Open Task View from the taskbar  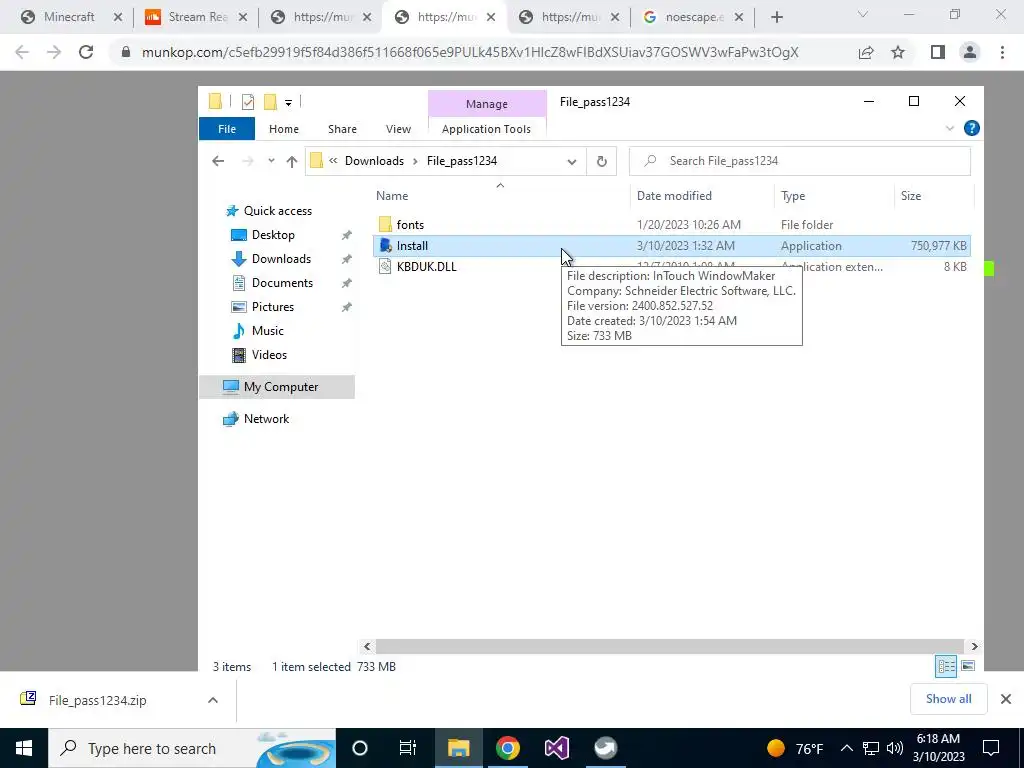point(408,748)
